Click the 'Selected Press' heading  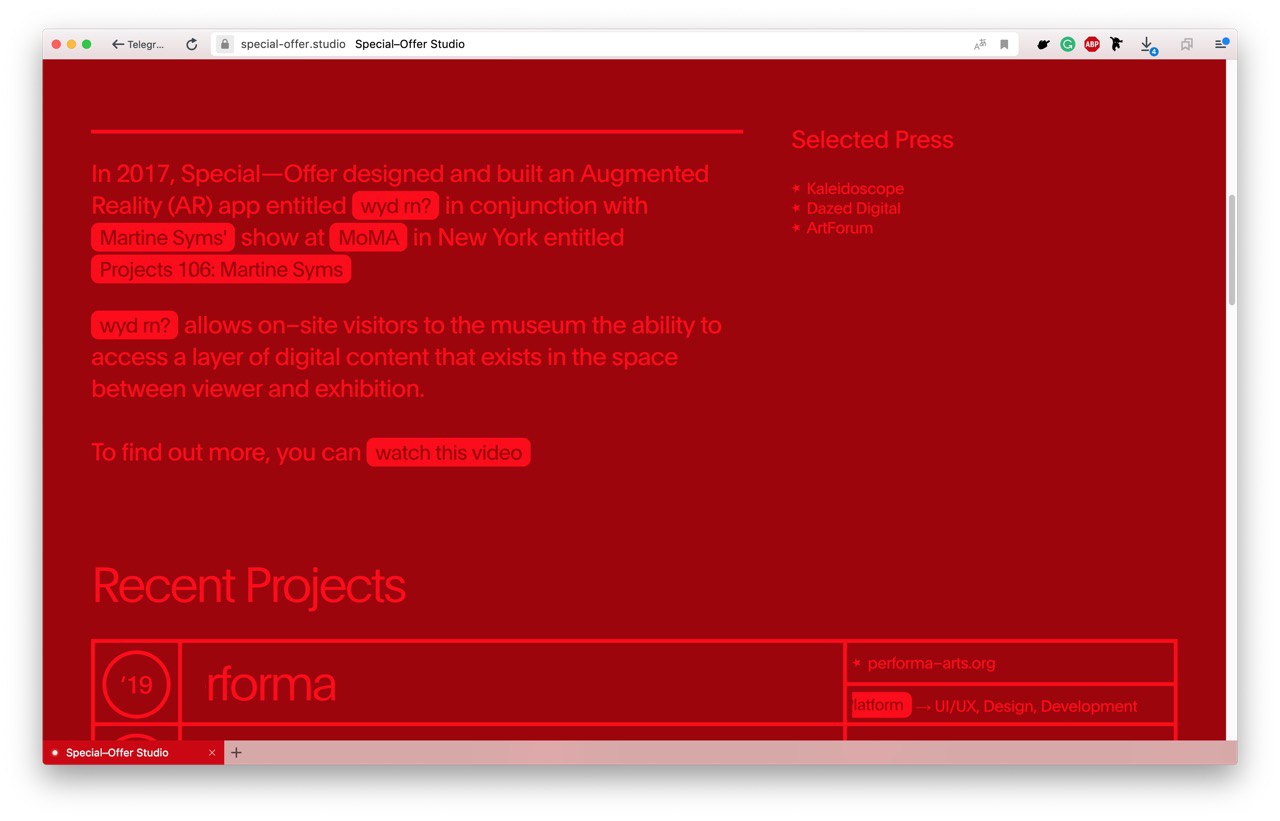point(872,140)
